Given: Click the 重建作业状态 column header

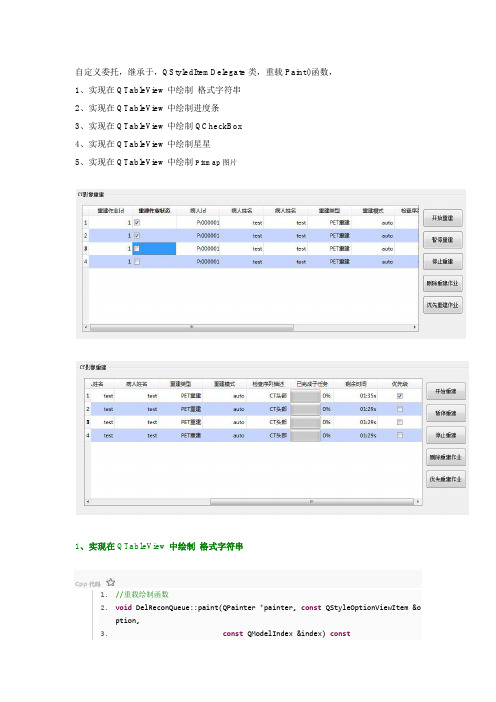Looking at the screenshot, I should 154,210.
